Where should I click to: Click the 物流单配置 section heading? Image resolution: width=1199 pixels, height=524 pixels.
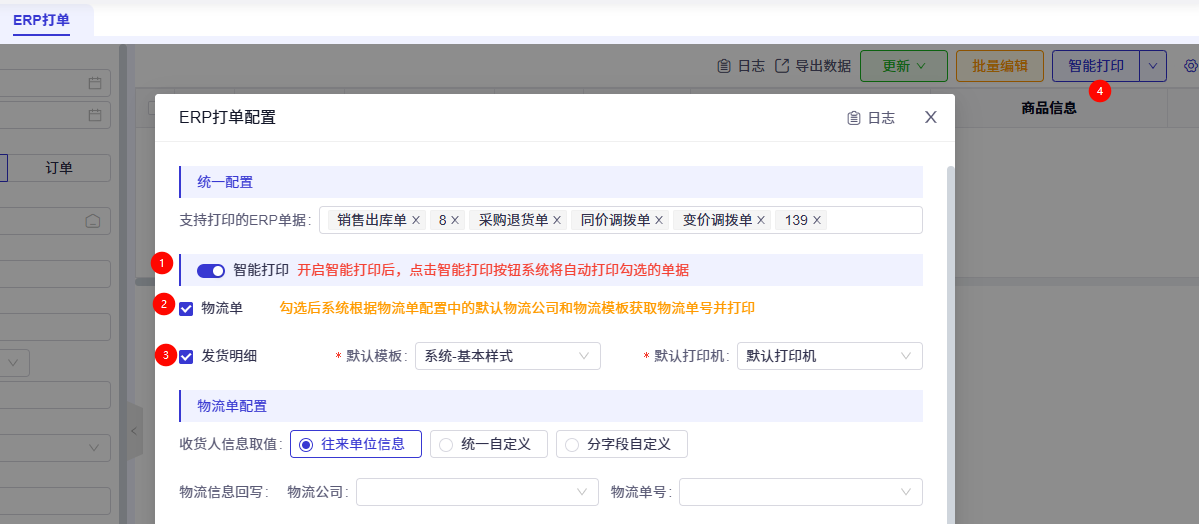232,405
